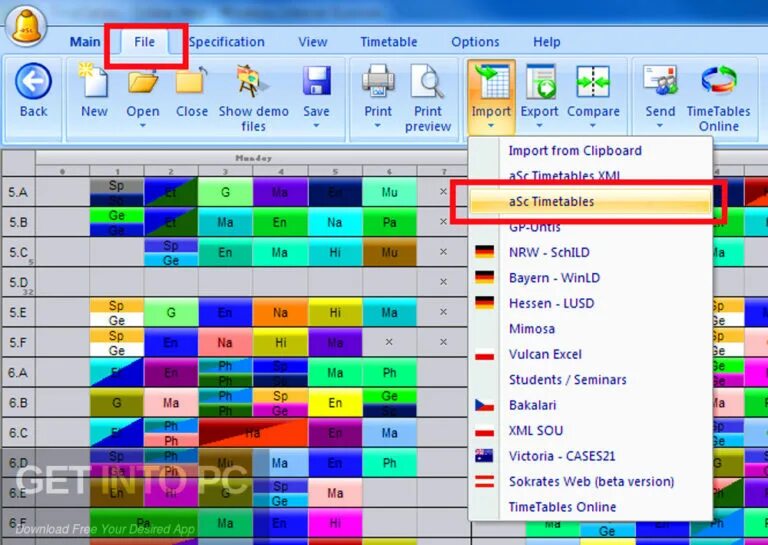The image size is (768, 545).
Task: Choose Mimosa import option
Action: point(590,329)
